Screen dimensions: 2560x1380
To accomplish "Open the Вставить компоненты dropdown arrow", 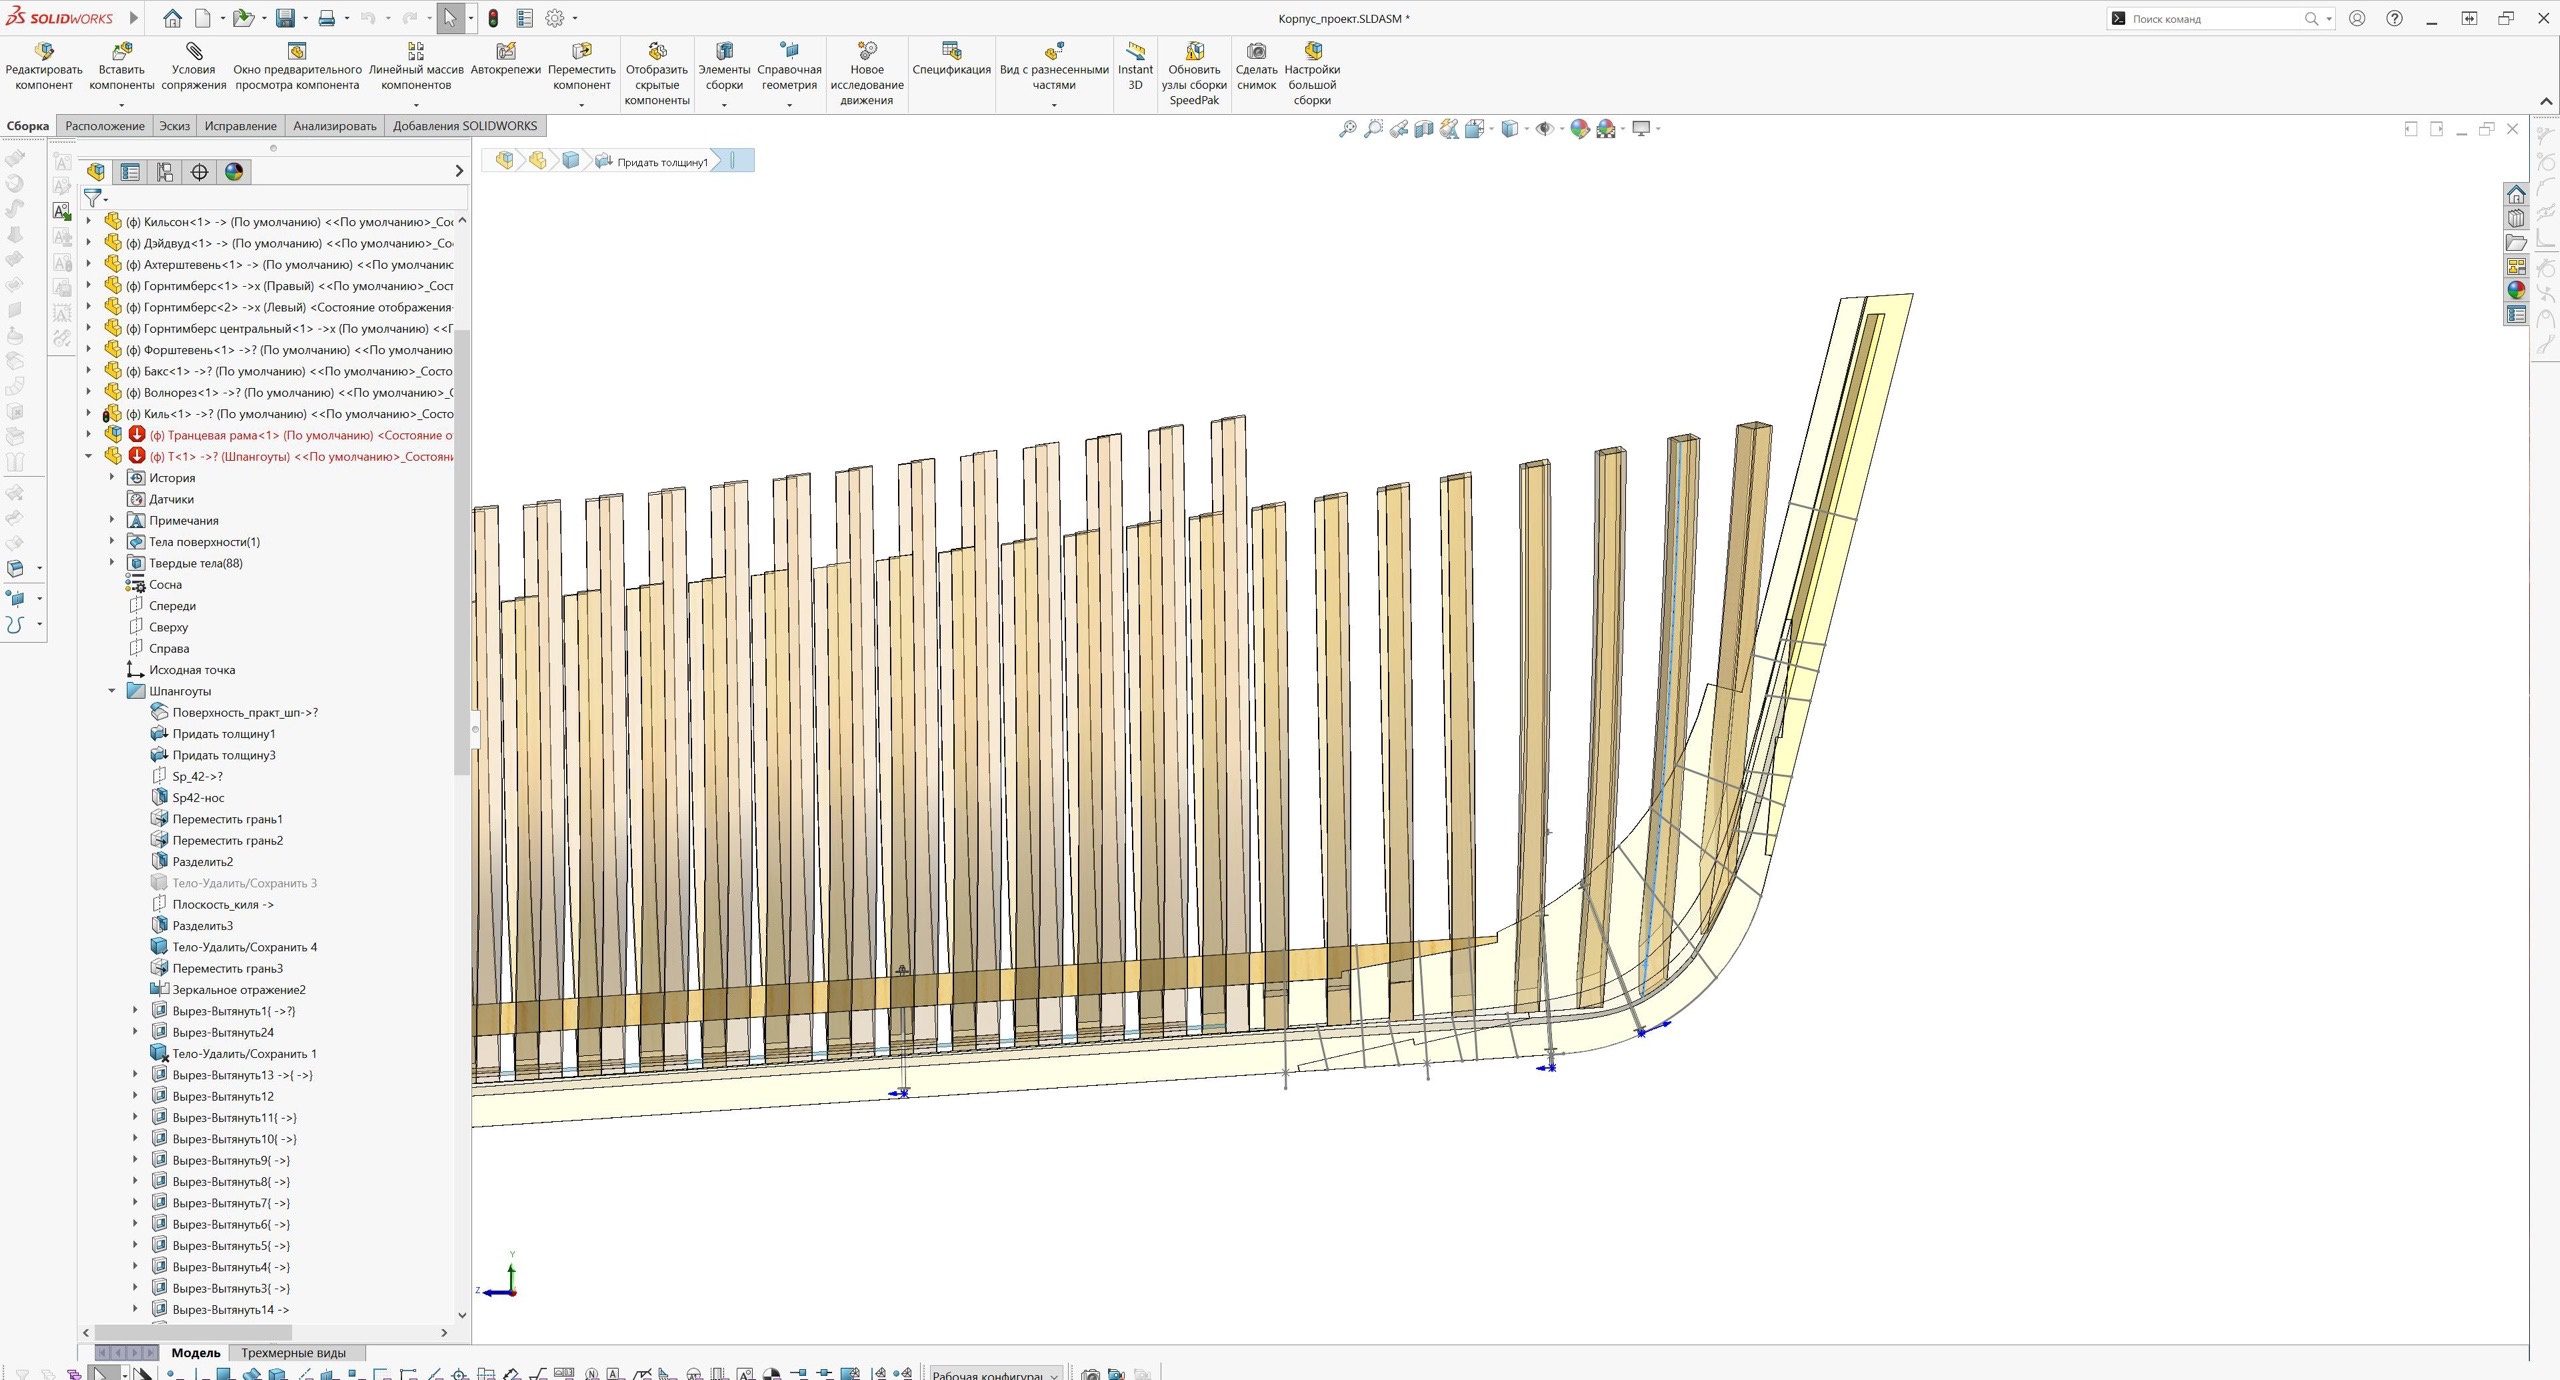I will pyautogui.click(x=122, y=105).
